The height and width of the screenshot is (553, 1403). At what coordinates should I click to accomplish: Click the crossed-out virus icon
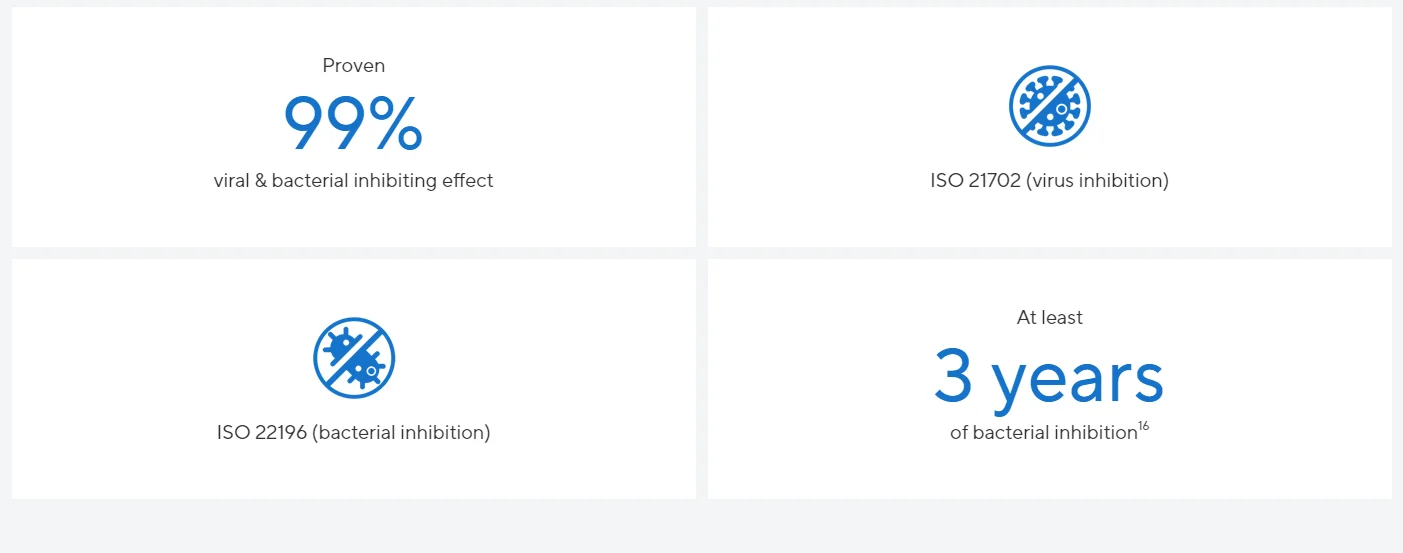coord(1049,106)
